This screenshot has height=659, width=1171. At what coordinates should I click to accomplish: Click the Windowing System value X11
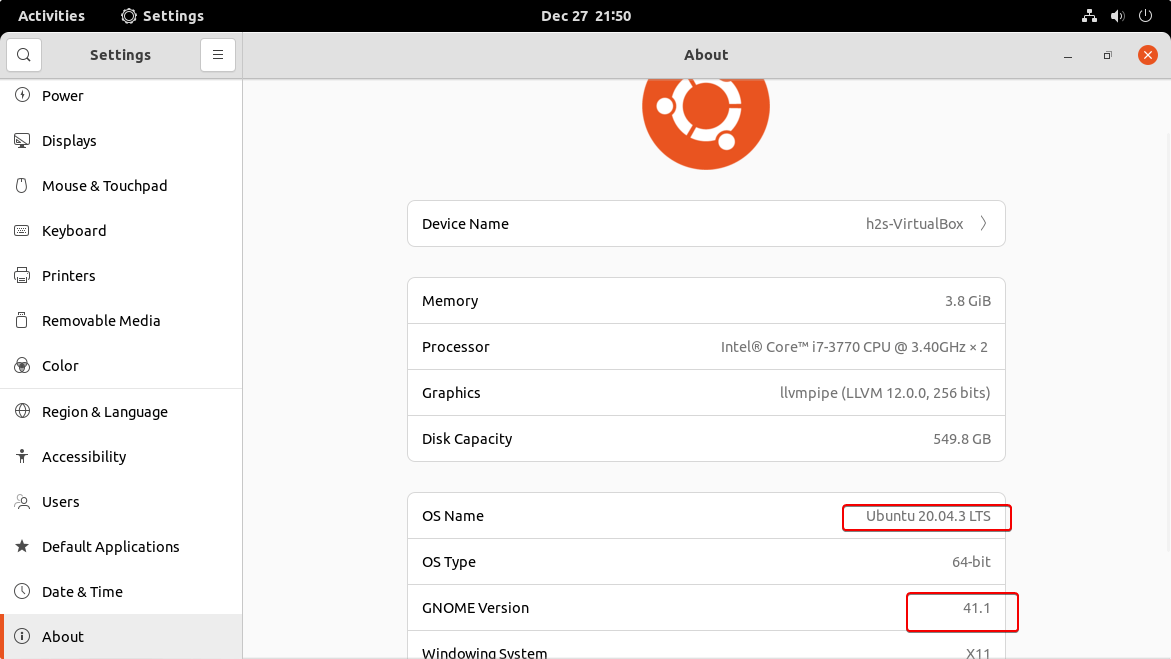tap(978, 652)
